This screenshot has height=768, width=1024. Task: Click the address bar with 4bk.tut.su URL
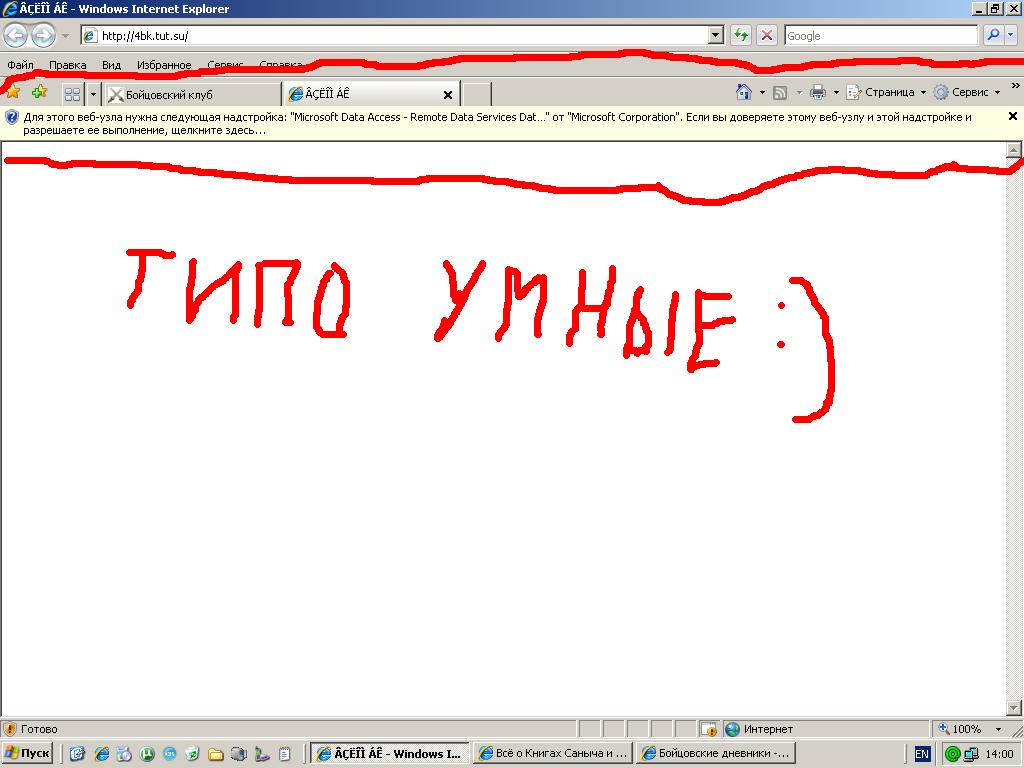click(395, 35)
